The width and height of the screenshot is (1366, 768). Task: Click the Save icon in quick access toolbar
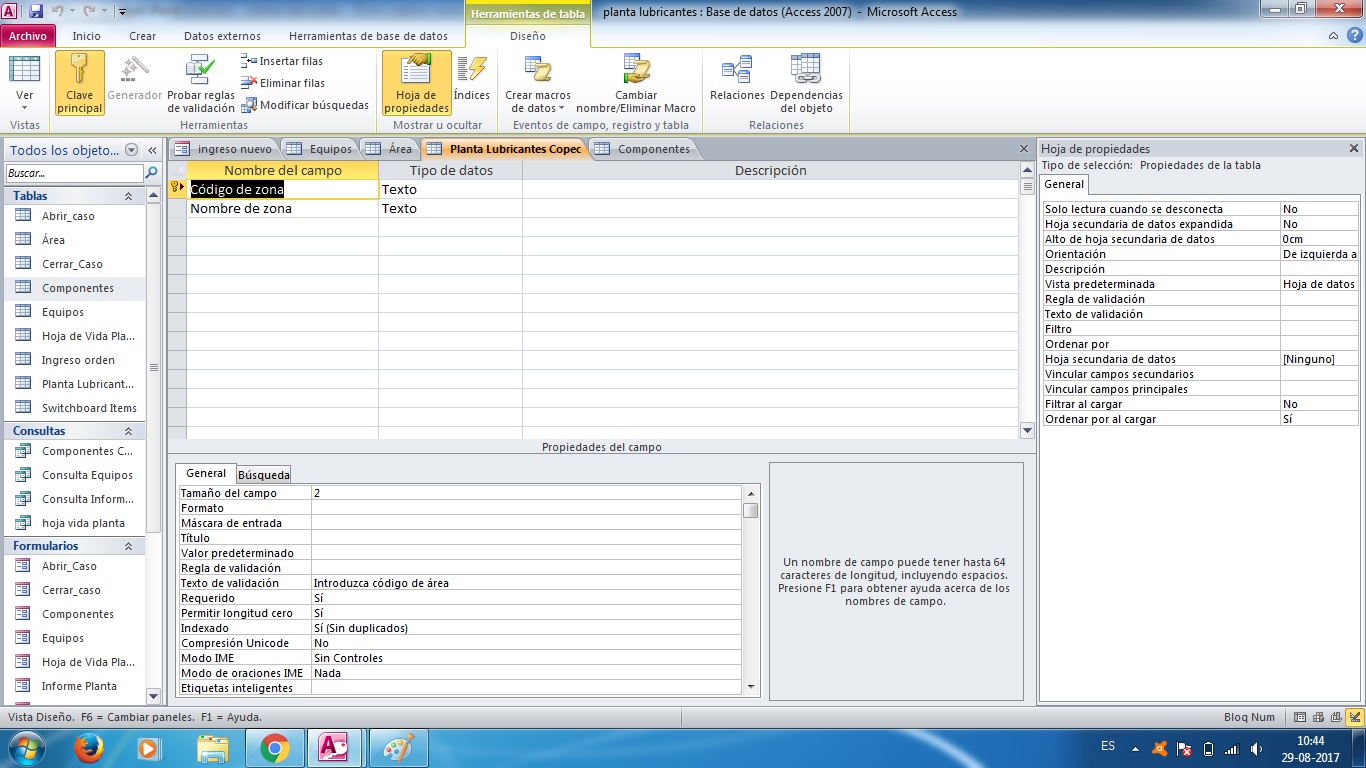tap(37, 12)
